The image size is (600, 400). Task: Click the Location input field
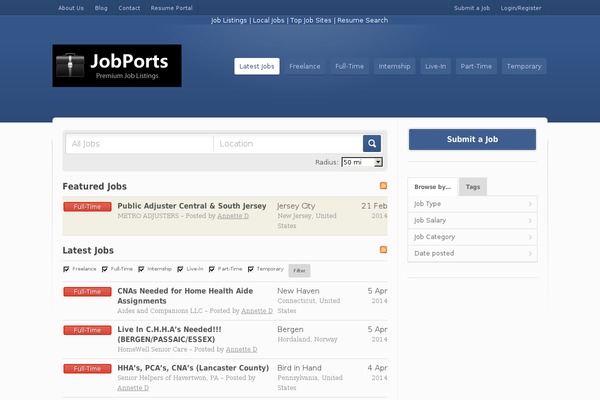288,144
